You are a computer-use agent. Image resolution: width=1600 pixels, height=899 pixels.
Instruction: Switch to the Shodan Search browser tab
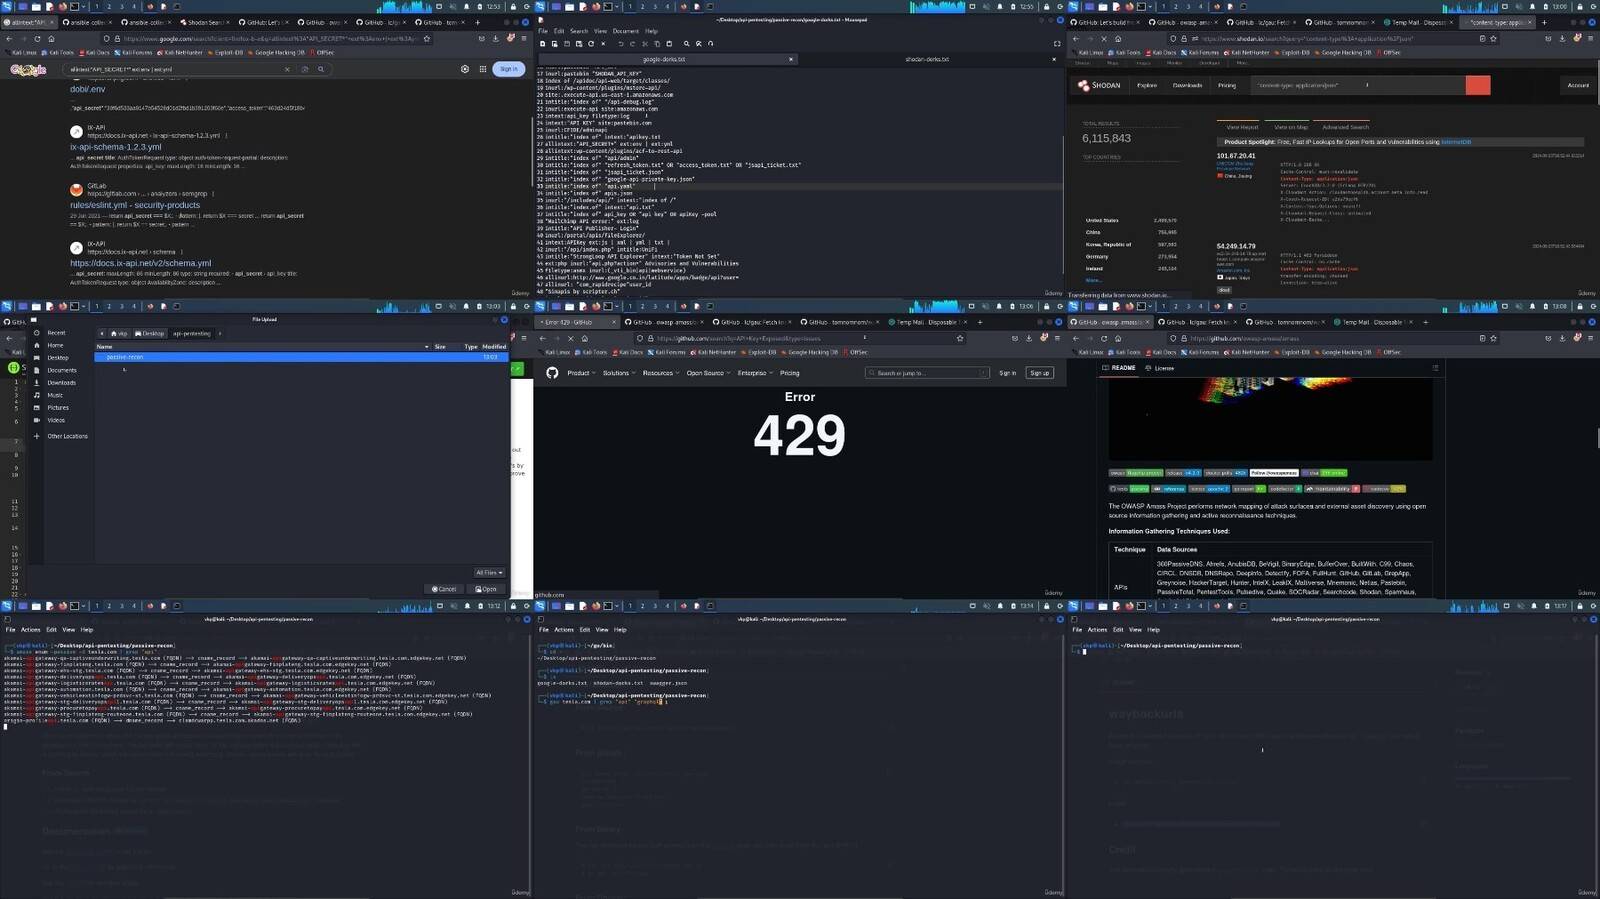coord(204,22)
